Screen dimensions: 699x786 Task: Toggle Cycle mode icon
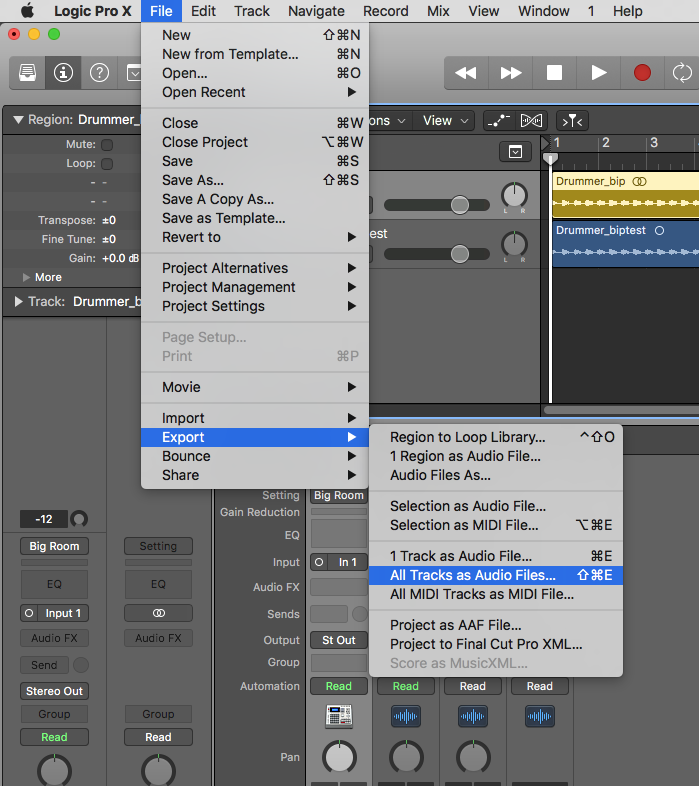point(682,73)
